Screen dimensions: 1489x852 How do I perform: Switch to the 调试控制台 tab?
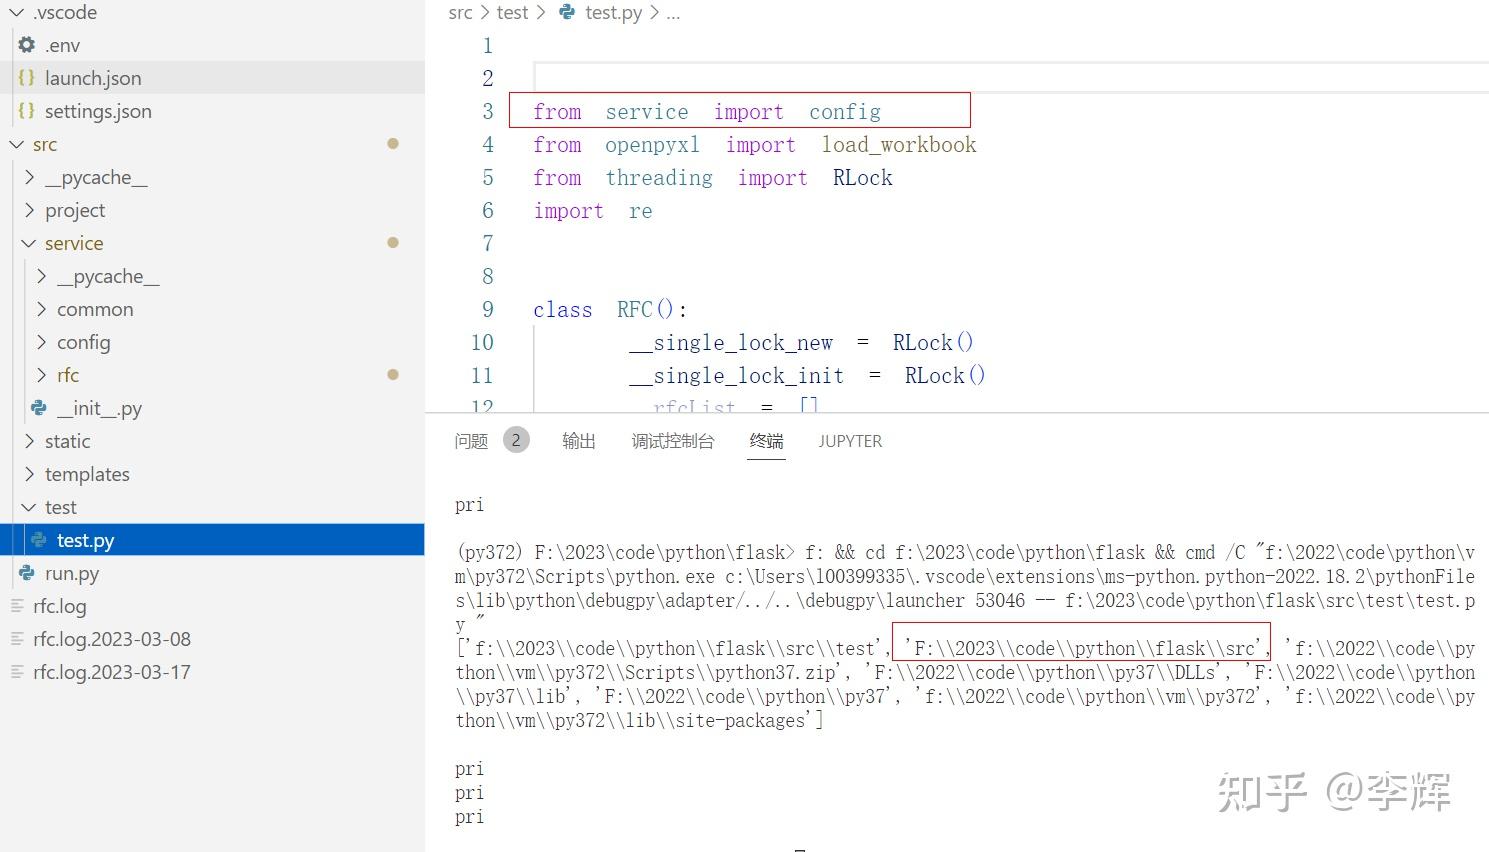672,440
